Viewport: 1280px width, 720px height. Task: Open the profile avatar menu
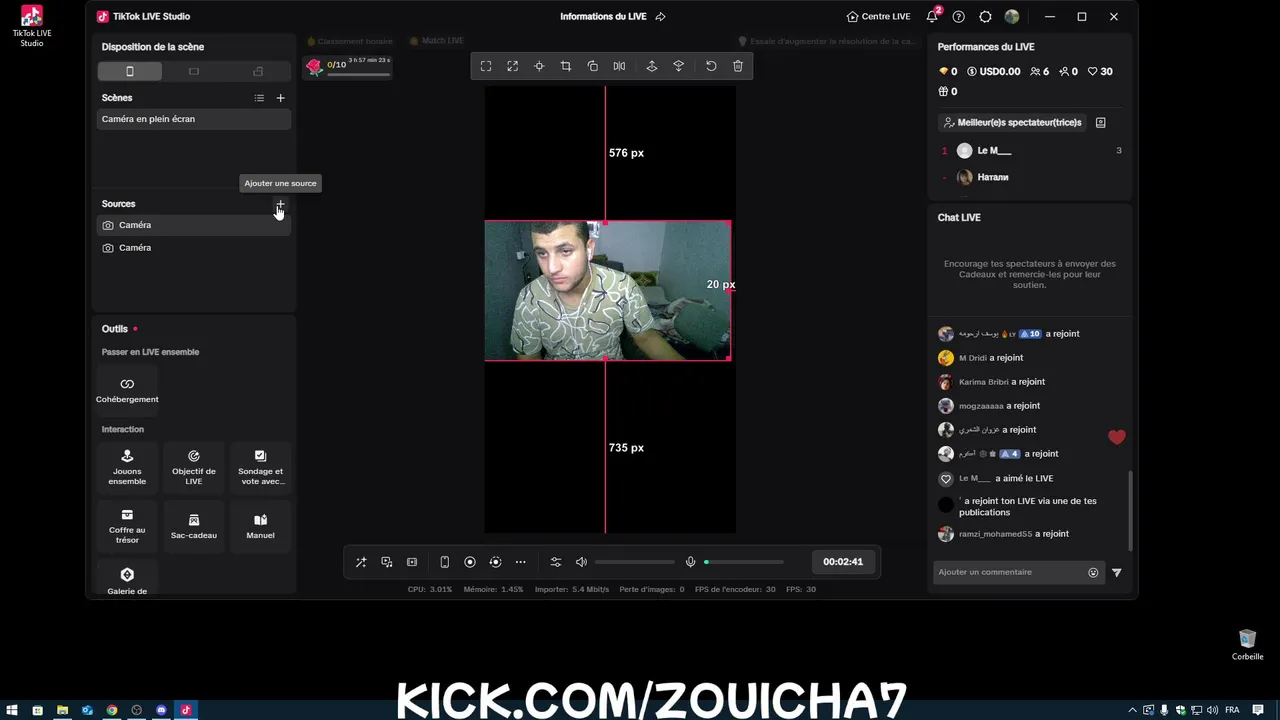pos(1012,17)
